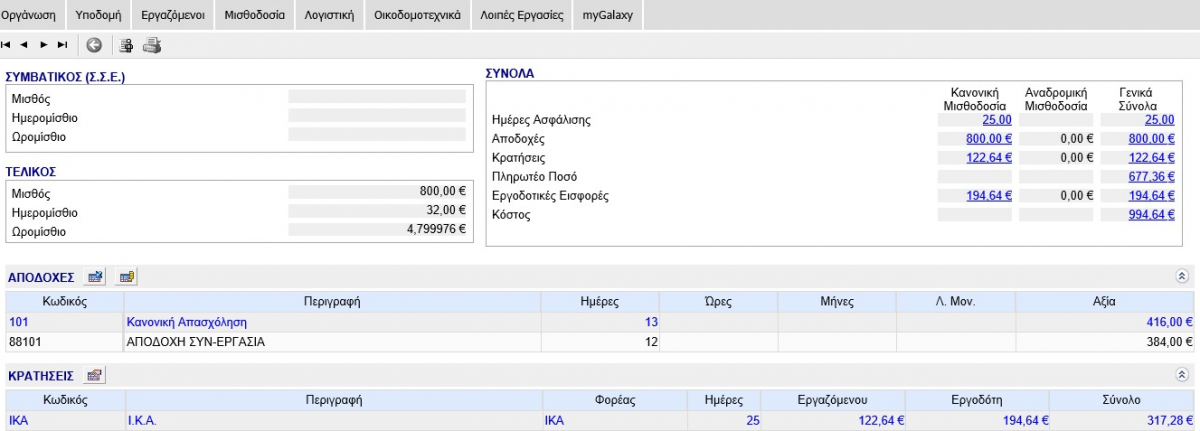Screen dimensions: 1200x431
Task: Click the Φορέας column header
Action: click(615, 400)
